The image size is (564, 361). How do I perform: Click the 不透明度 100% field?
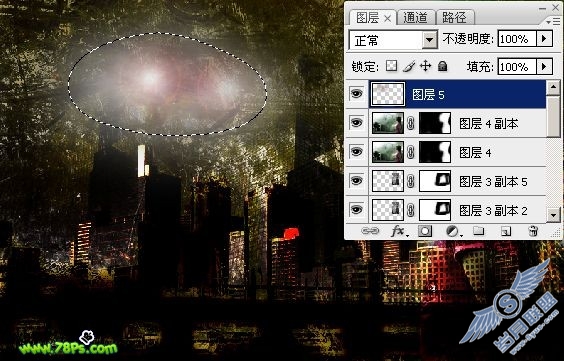517,38
